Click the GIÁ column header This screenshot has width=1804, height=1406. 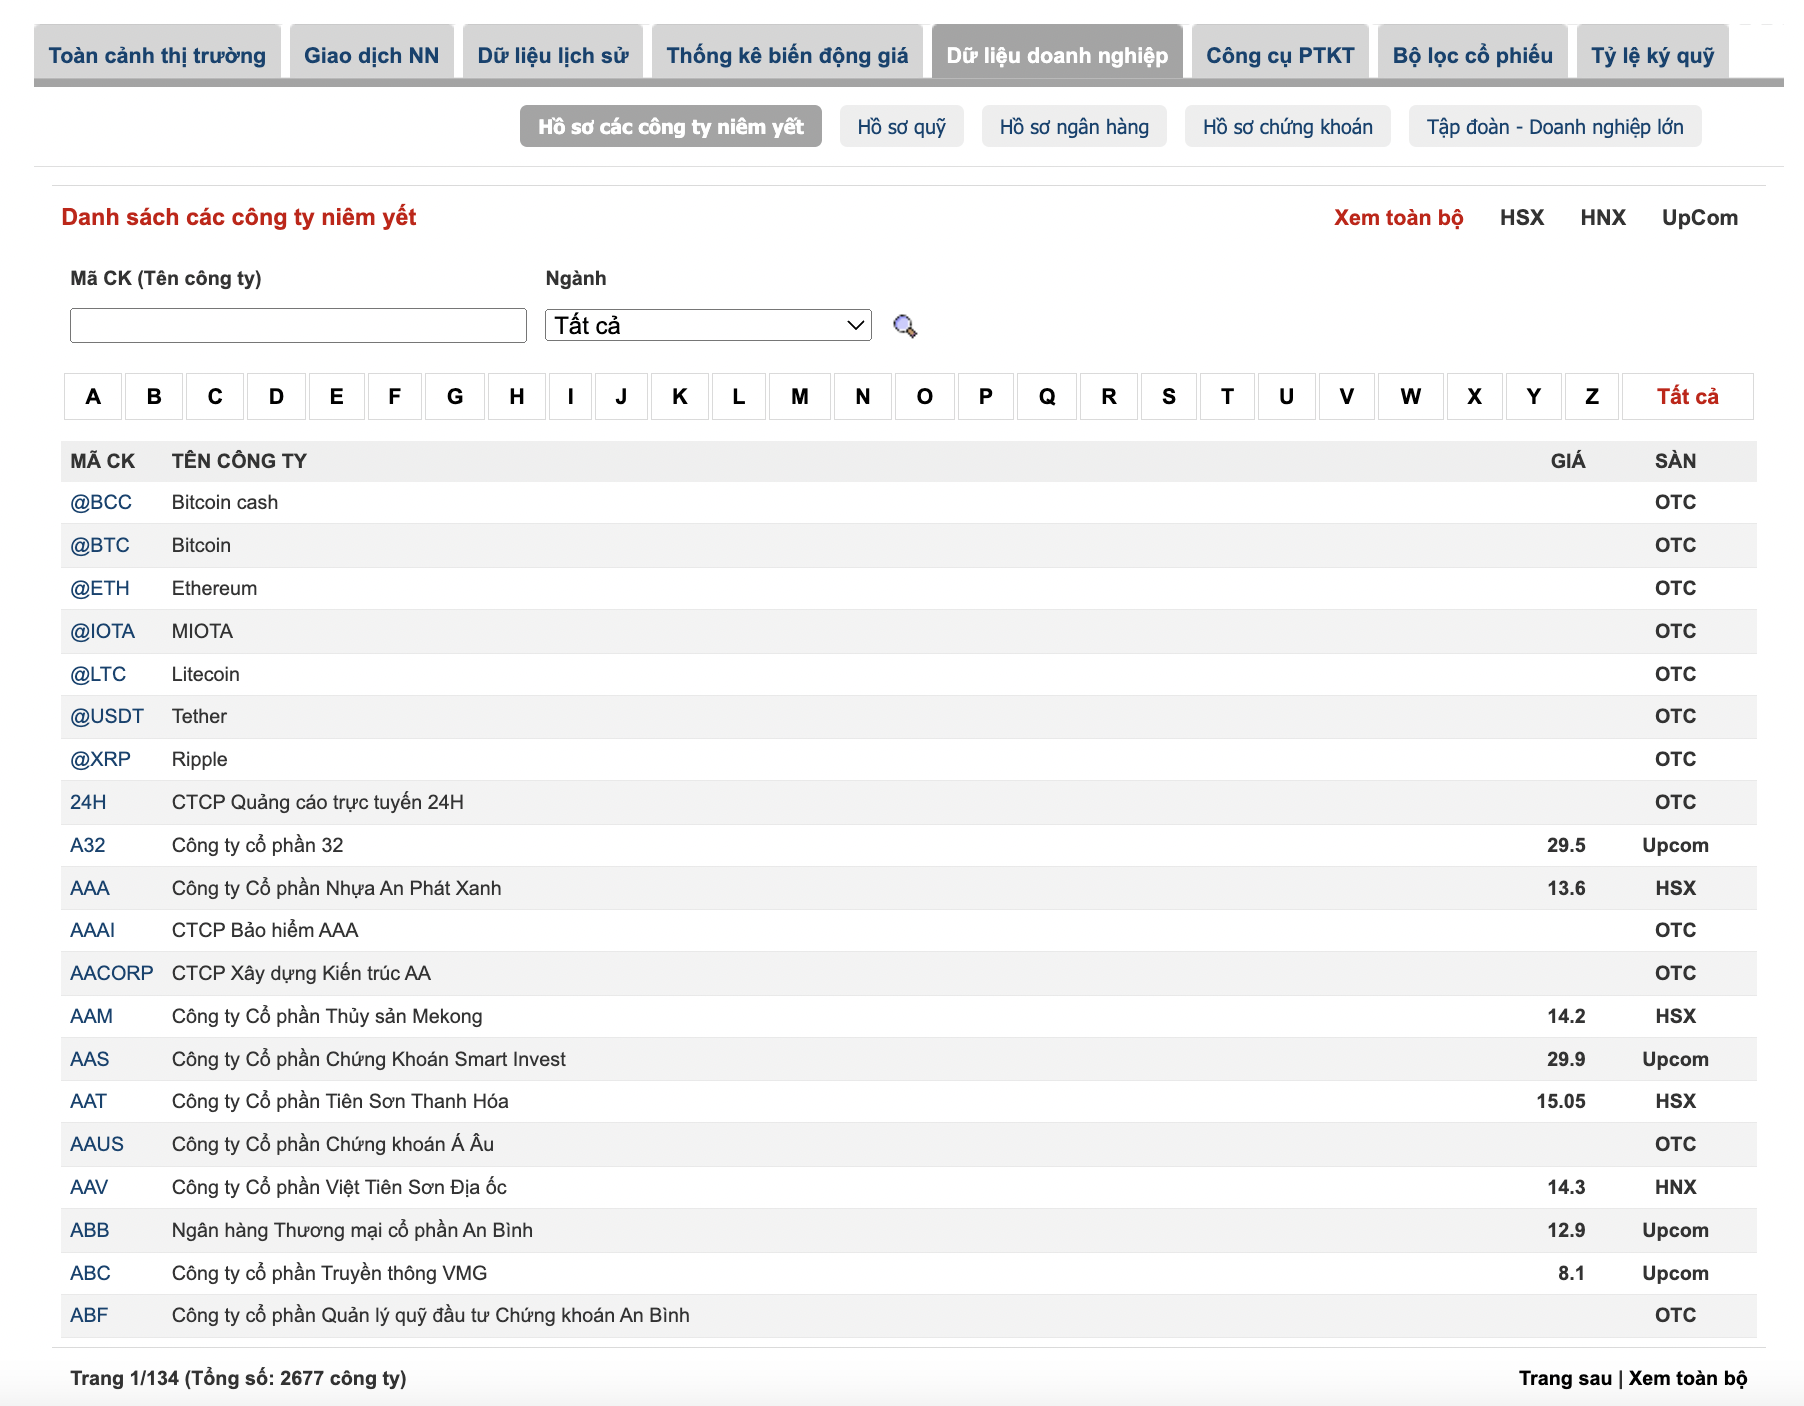coord(1568,461)
